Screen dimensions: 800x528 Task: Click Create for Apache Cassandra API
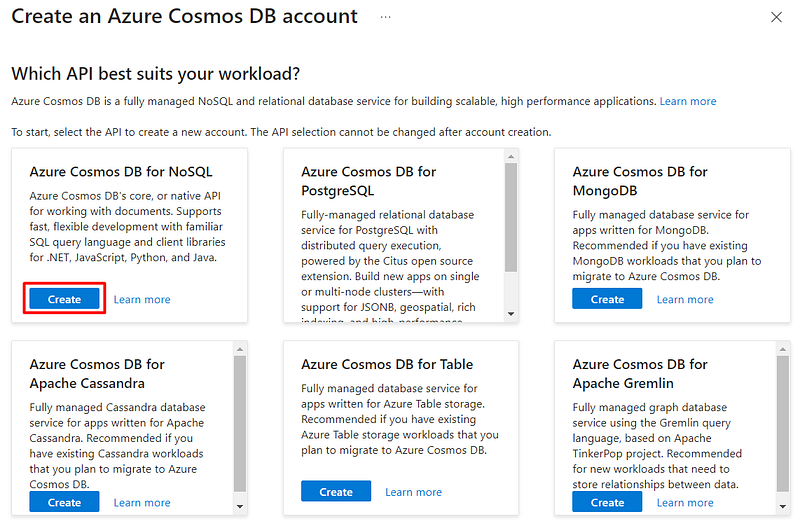pyautogui.click(x=65, y=502)
